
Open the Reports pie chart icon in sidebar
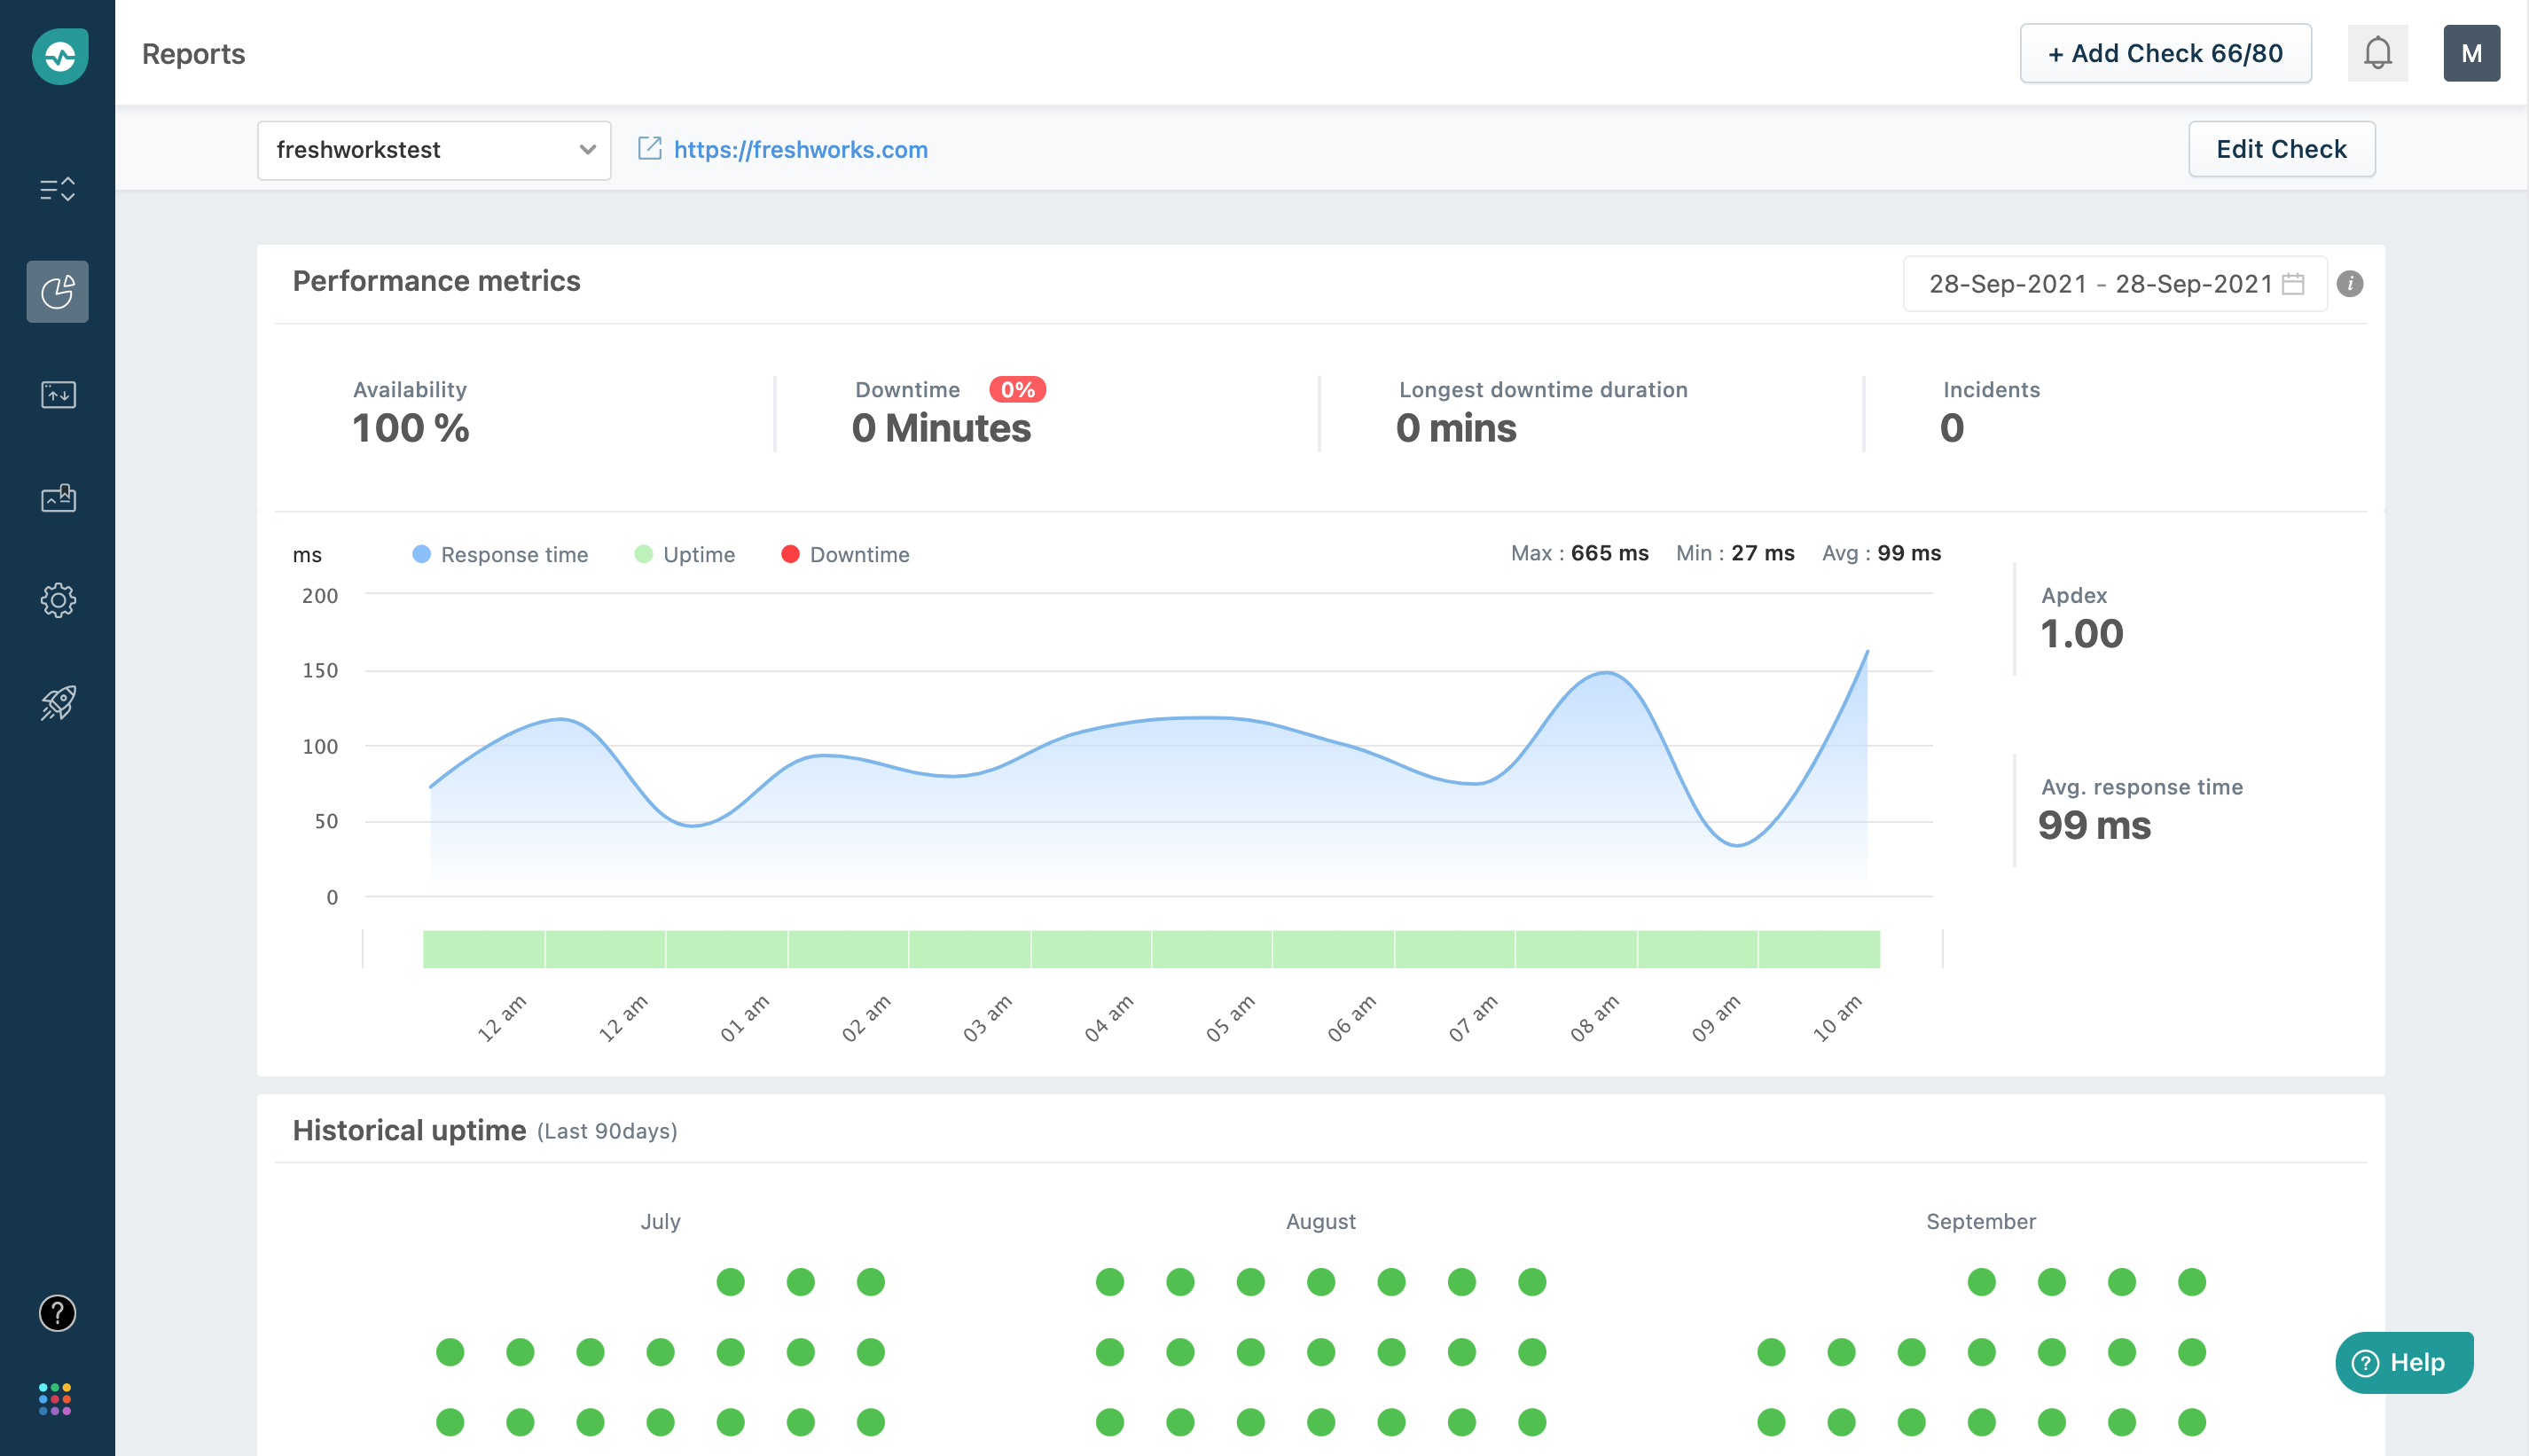click(x=57, y=291)
